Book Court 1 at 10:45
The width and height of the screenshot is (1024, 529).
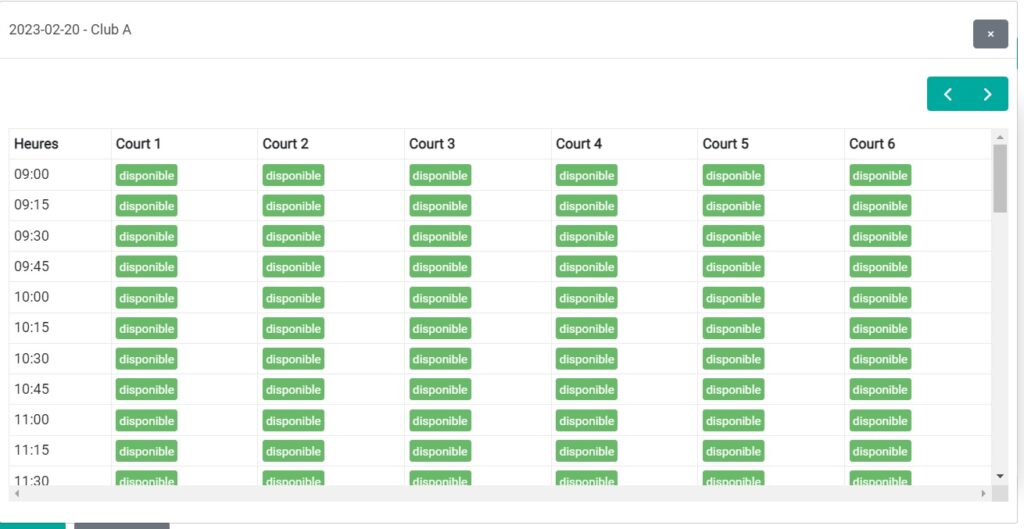pyautogui.click(x=146, y=389)
